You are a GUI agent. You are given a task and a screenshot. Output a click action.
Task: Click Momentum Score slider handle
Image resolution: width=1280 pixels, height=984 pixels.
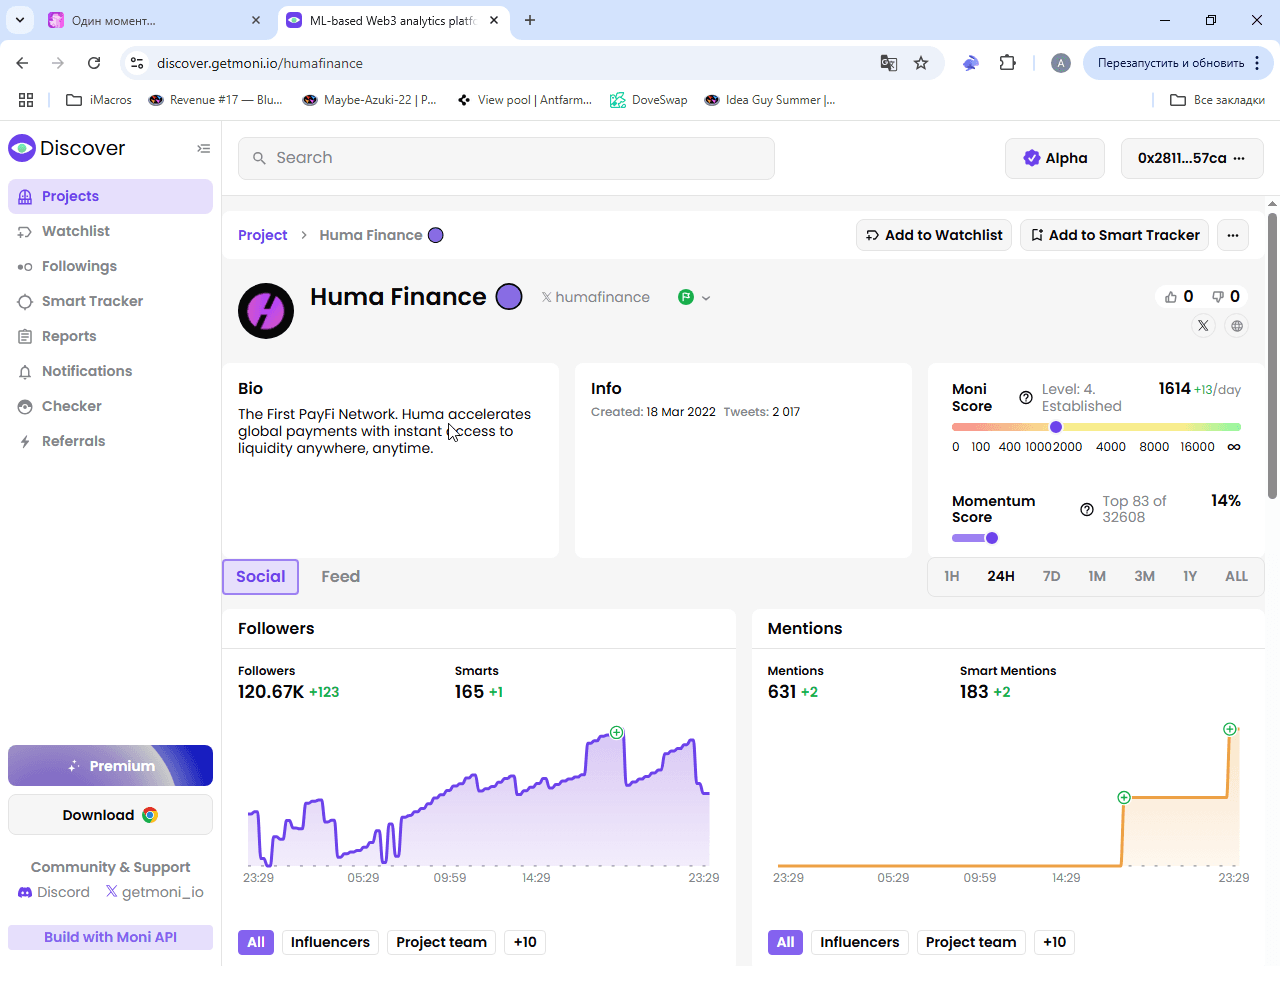(992, 538)
